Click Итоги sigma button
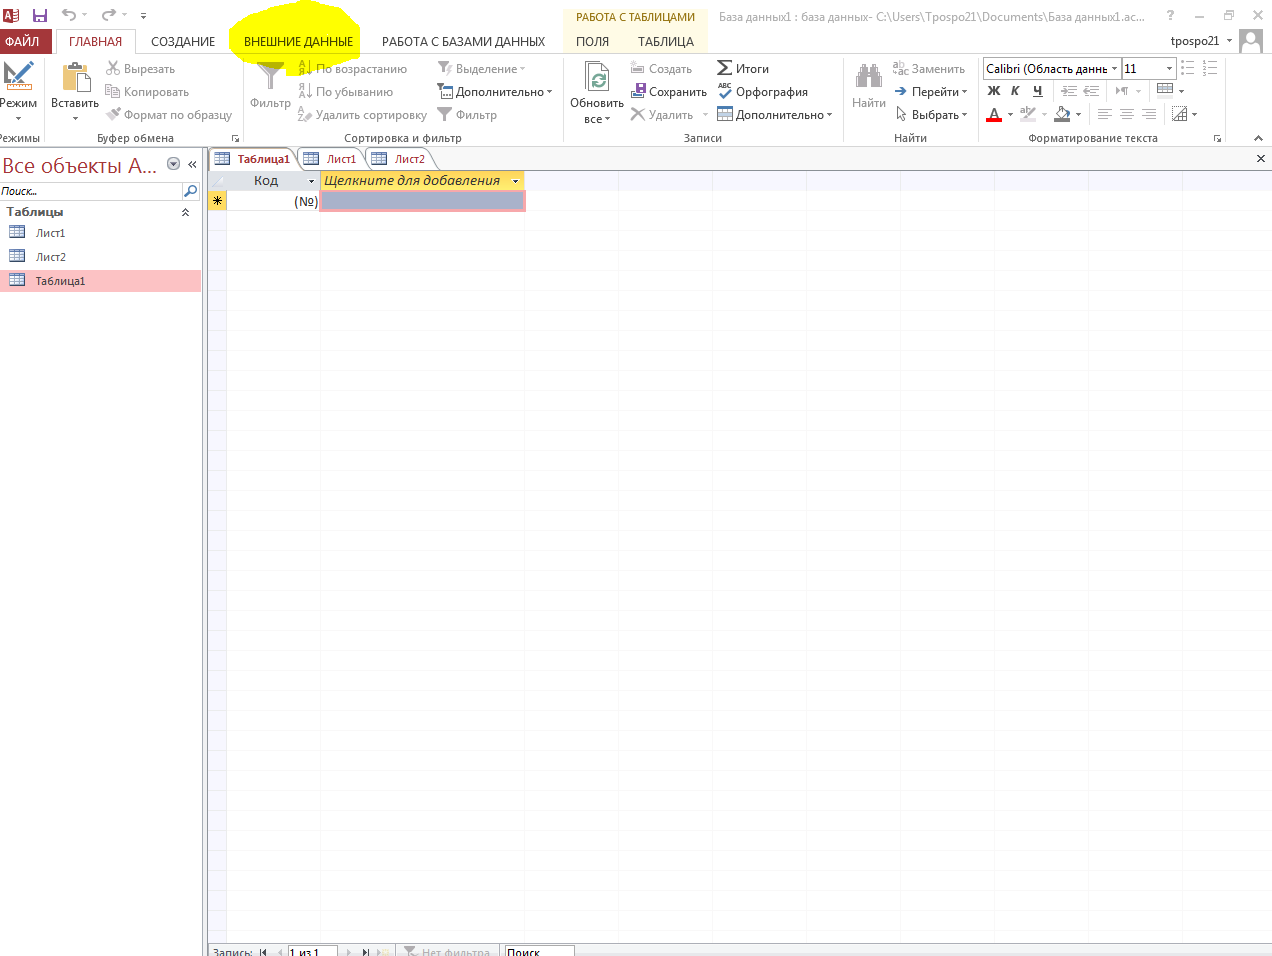 (x=743, y=69)
